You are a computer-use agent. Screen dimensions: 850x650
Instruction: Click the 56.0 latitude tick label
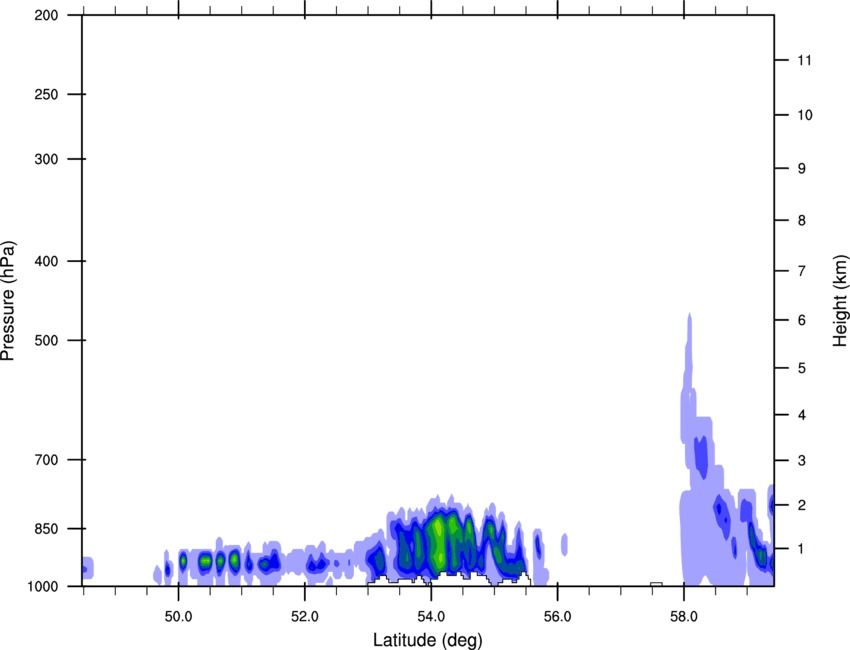(558, 617)
